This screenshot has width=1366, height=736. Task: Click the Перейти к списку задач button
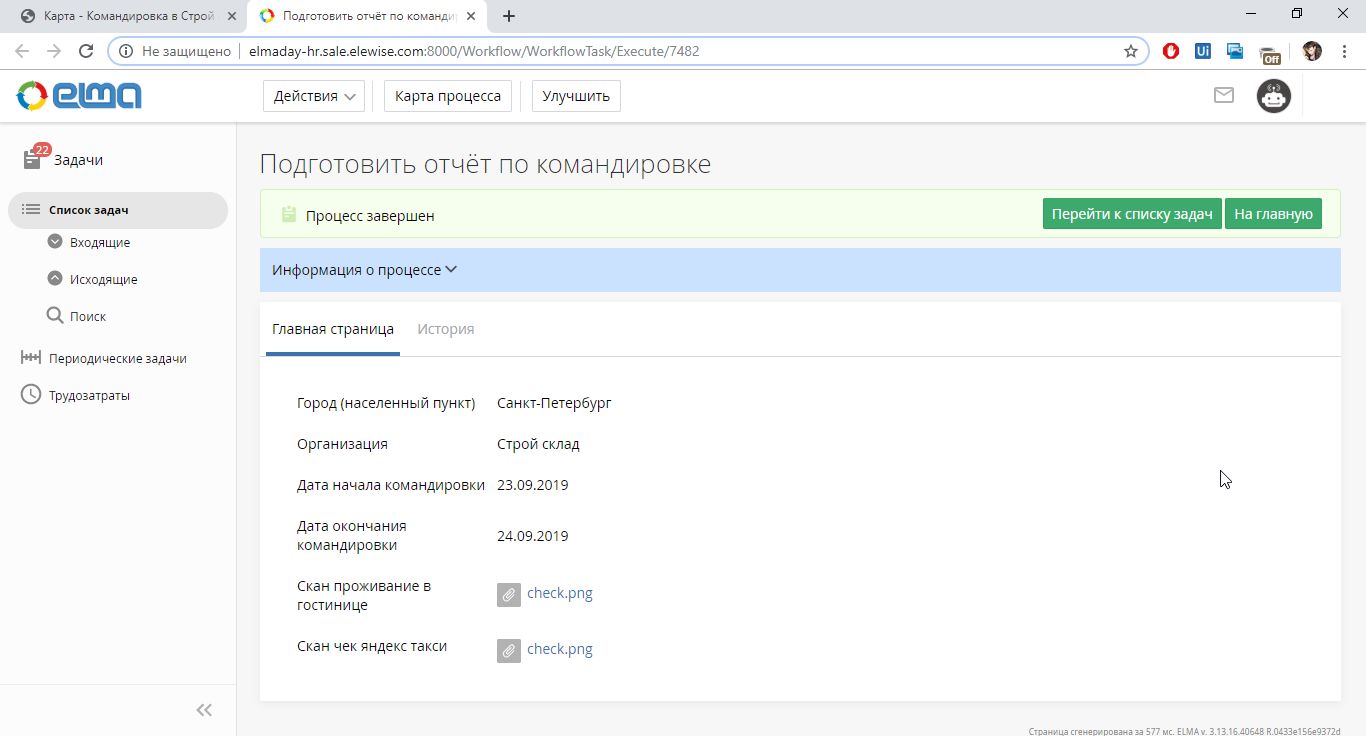coord(1131,213)
